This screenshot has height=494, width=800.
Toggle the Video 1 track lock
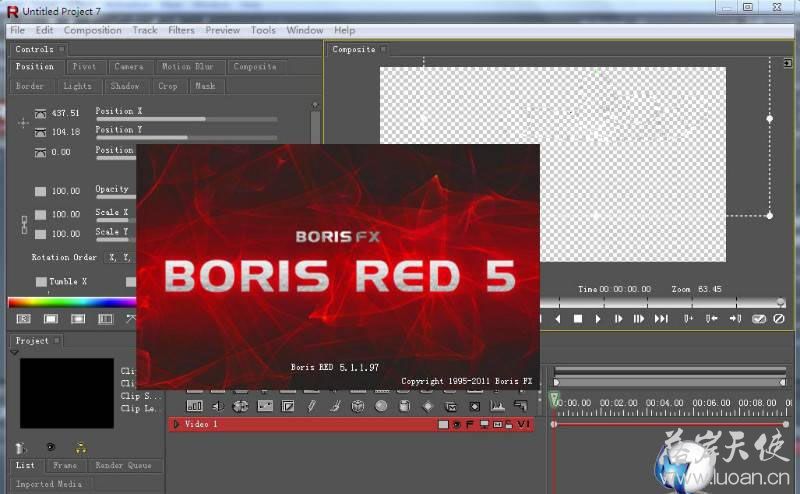pos(509,425)
